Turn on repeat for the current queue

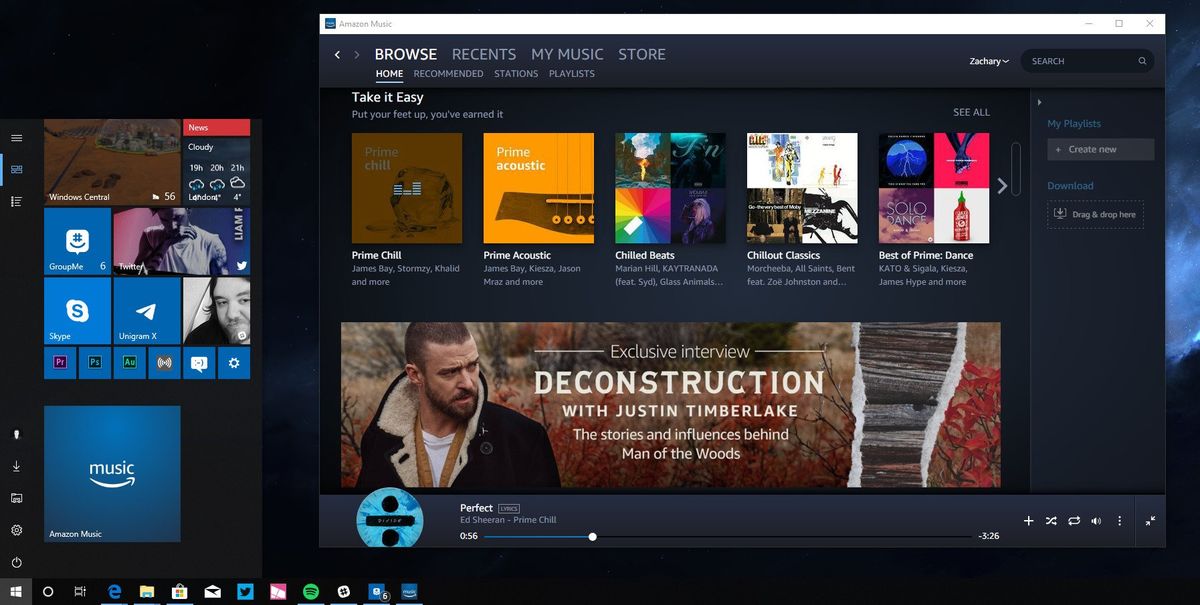point(1074,520)
